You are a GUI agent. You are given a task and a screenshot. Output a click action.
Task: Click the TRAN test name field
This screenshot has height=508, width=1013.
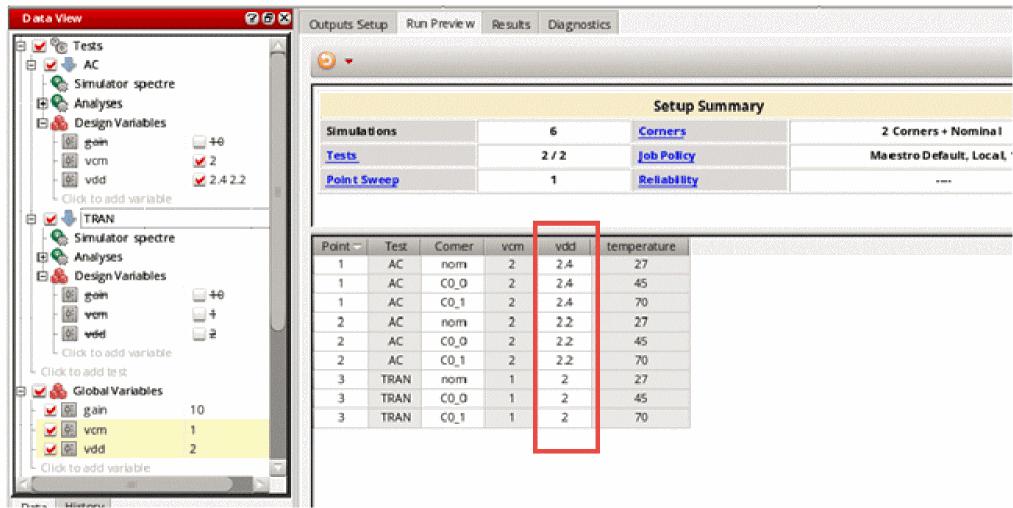pos(174,218)
